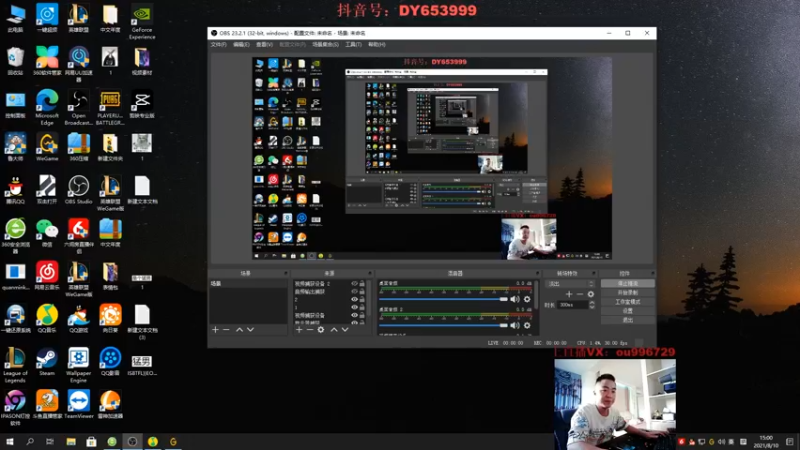Viewport: 800px width, 450px height.
Task: Open the 文件(F) menu
Action: coord(218,45)
